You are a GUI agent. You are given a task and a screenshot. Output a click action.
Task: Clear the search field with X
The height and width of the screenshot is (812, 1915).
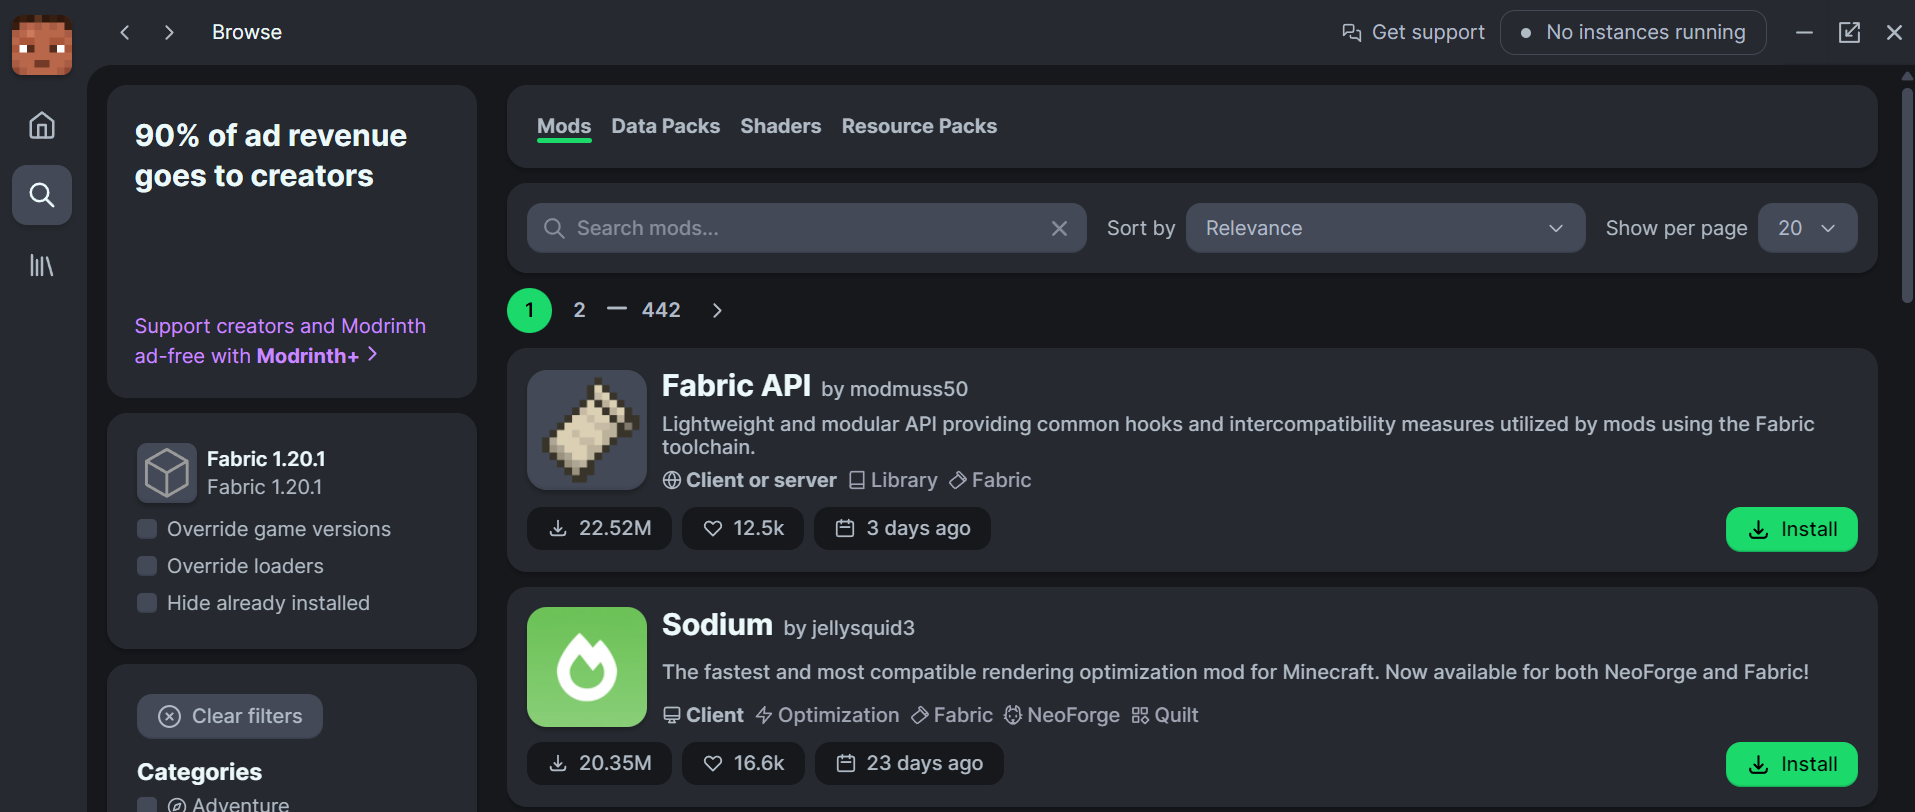coord(1060,228)
